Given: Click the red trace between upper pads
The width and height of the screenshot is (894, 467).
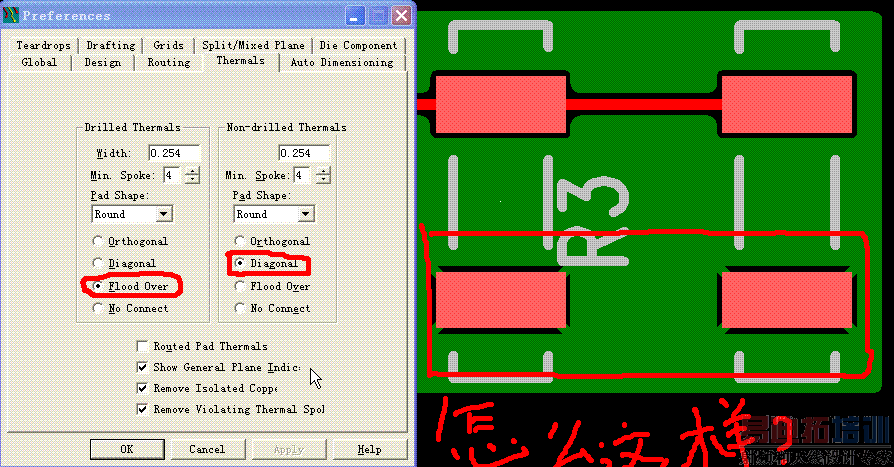Looking at the screenshot, I should (x=644, y=104).
